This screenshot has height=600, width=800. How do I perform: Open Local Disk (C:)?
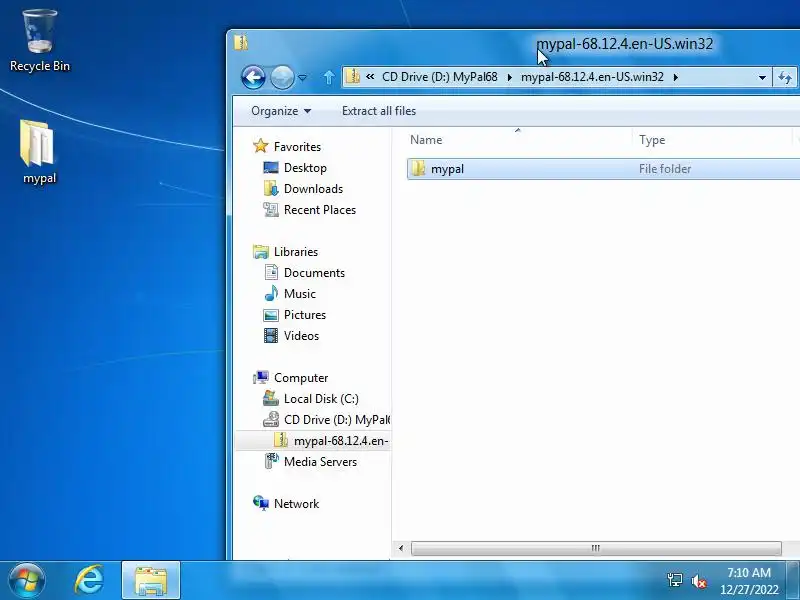pyautogui.click(x=321, y=399)
